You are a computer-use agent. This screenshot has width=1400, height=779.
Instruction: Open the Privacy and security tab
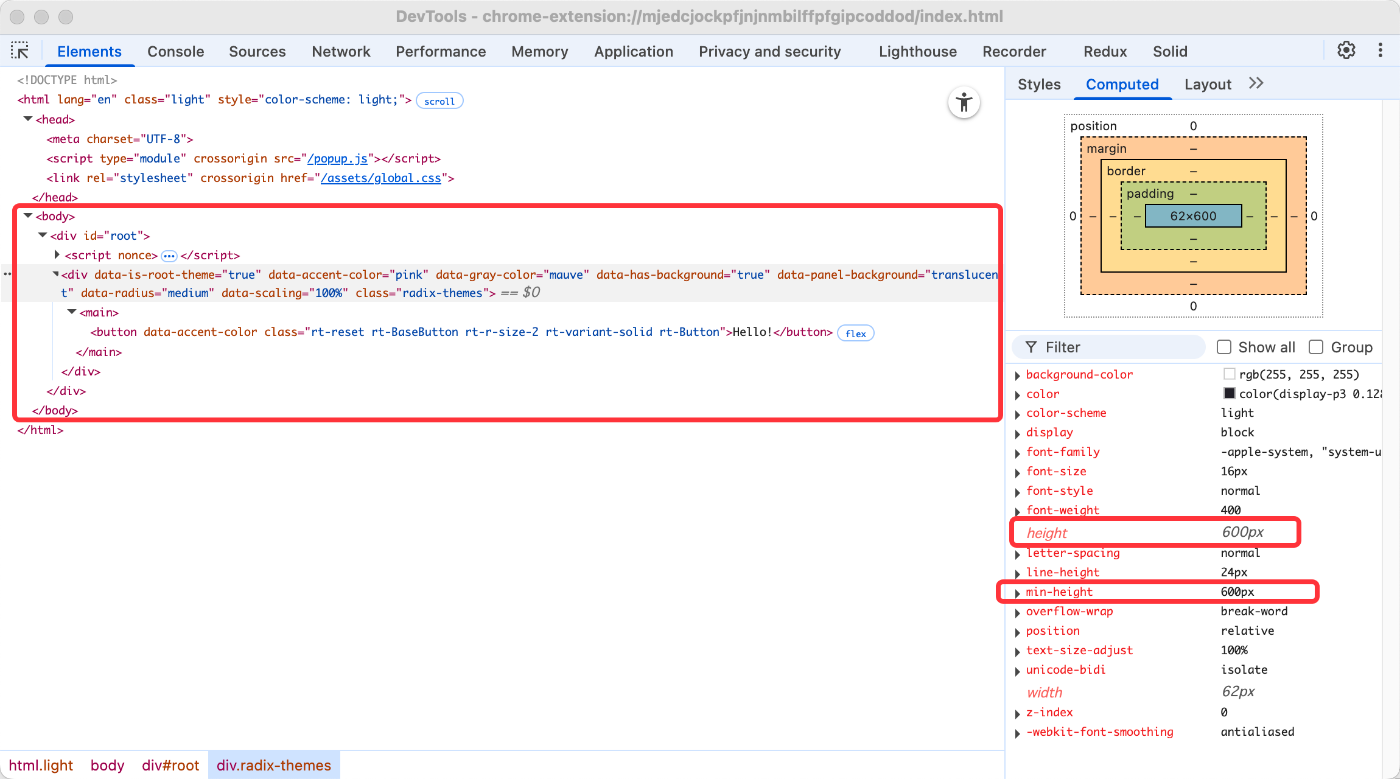click(x=770, y=51)
